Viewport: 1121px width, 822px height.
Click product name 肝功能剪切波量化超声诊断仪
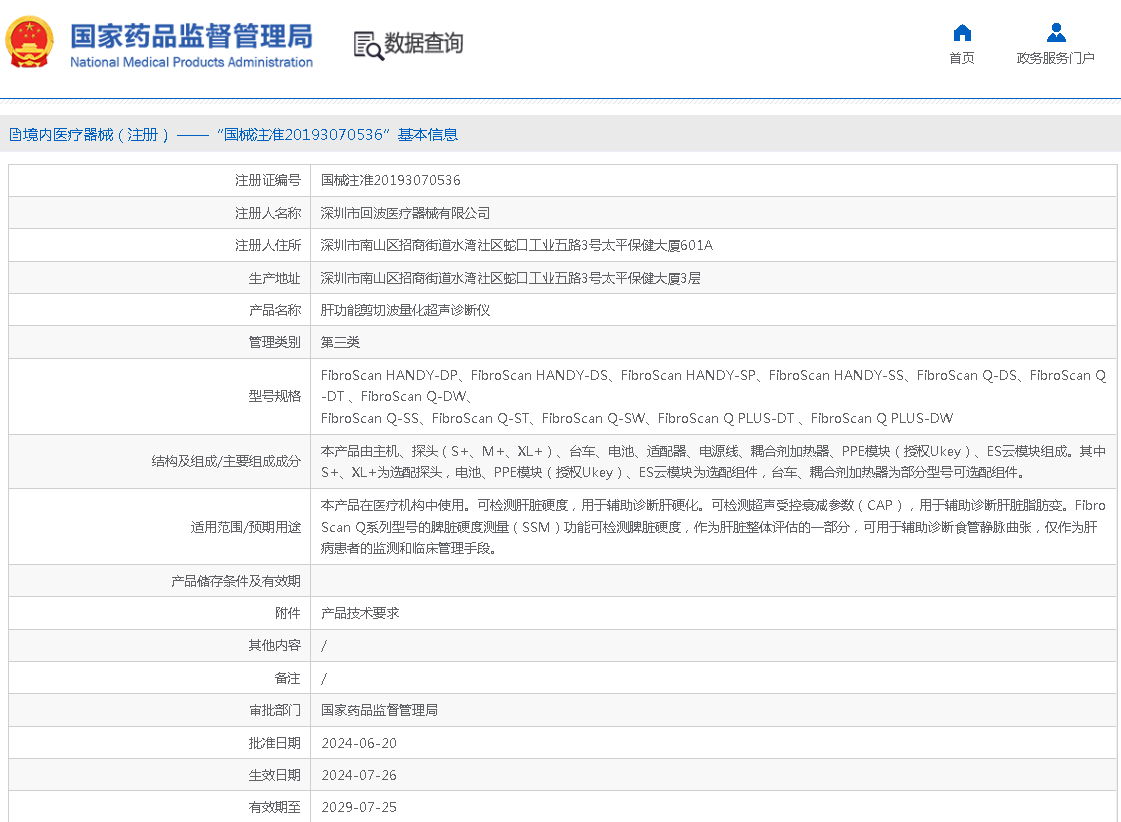405,310
